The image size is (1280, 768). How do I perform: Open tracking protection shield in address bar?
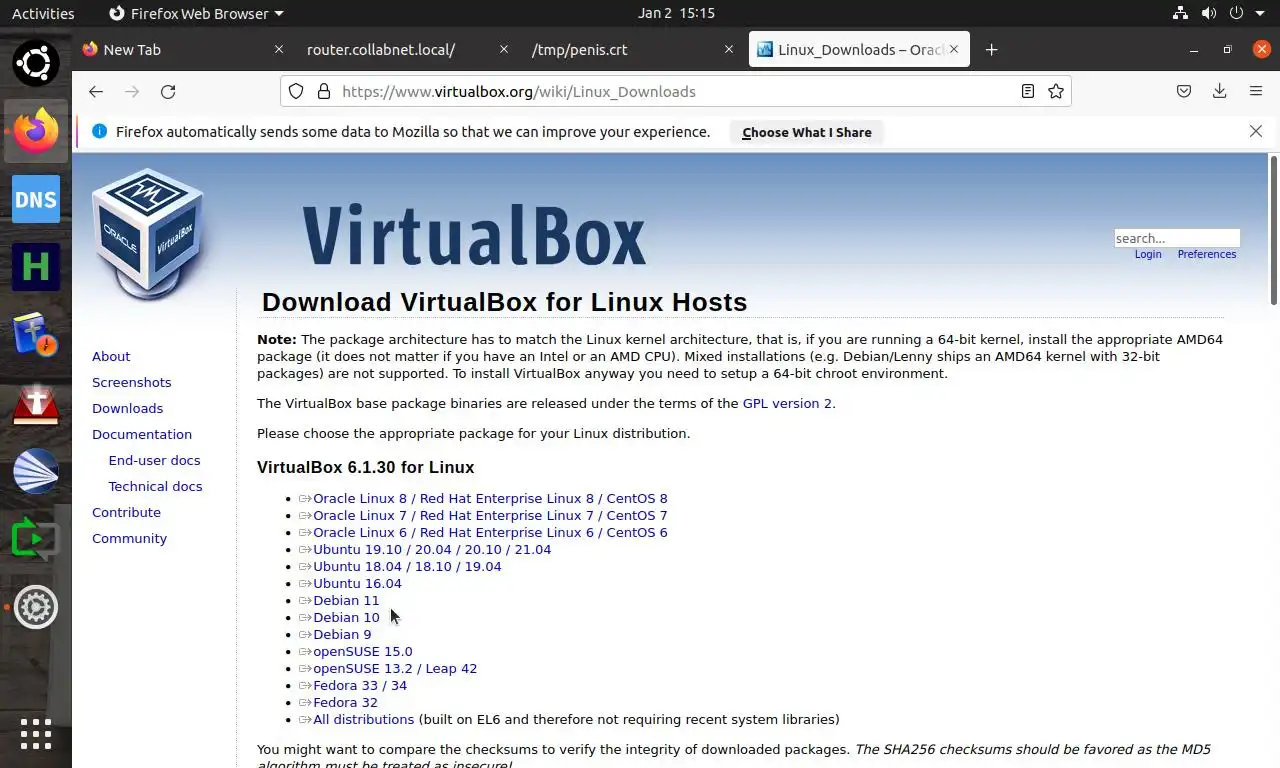(x=296, y=91)
